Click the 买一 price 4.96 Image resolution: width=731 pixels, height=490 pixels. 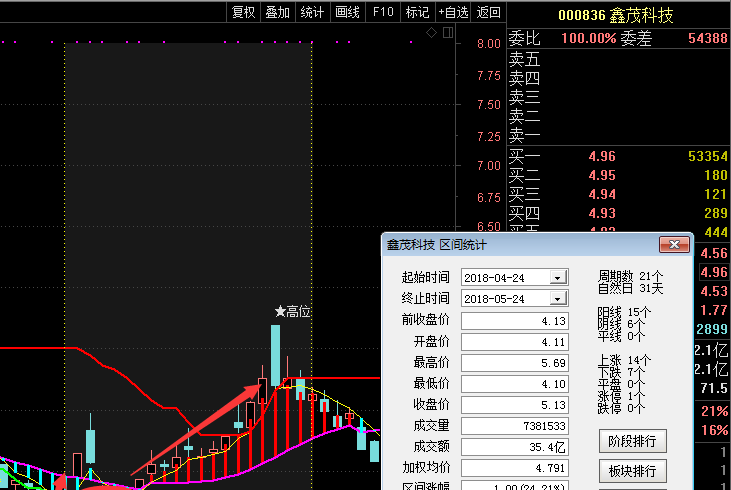(x=602, y=156)
